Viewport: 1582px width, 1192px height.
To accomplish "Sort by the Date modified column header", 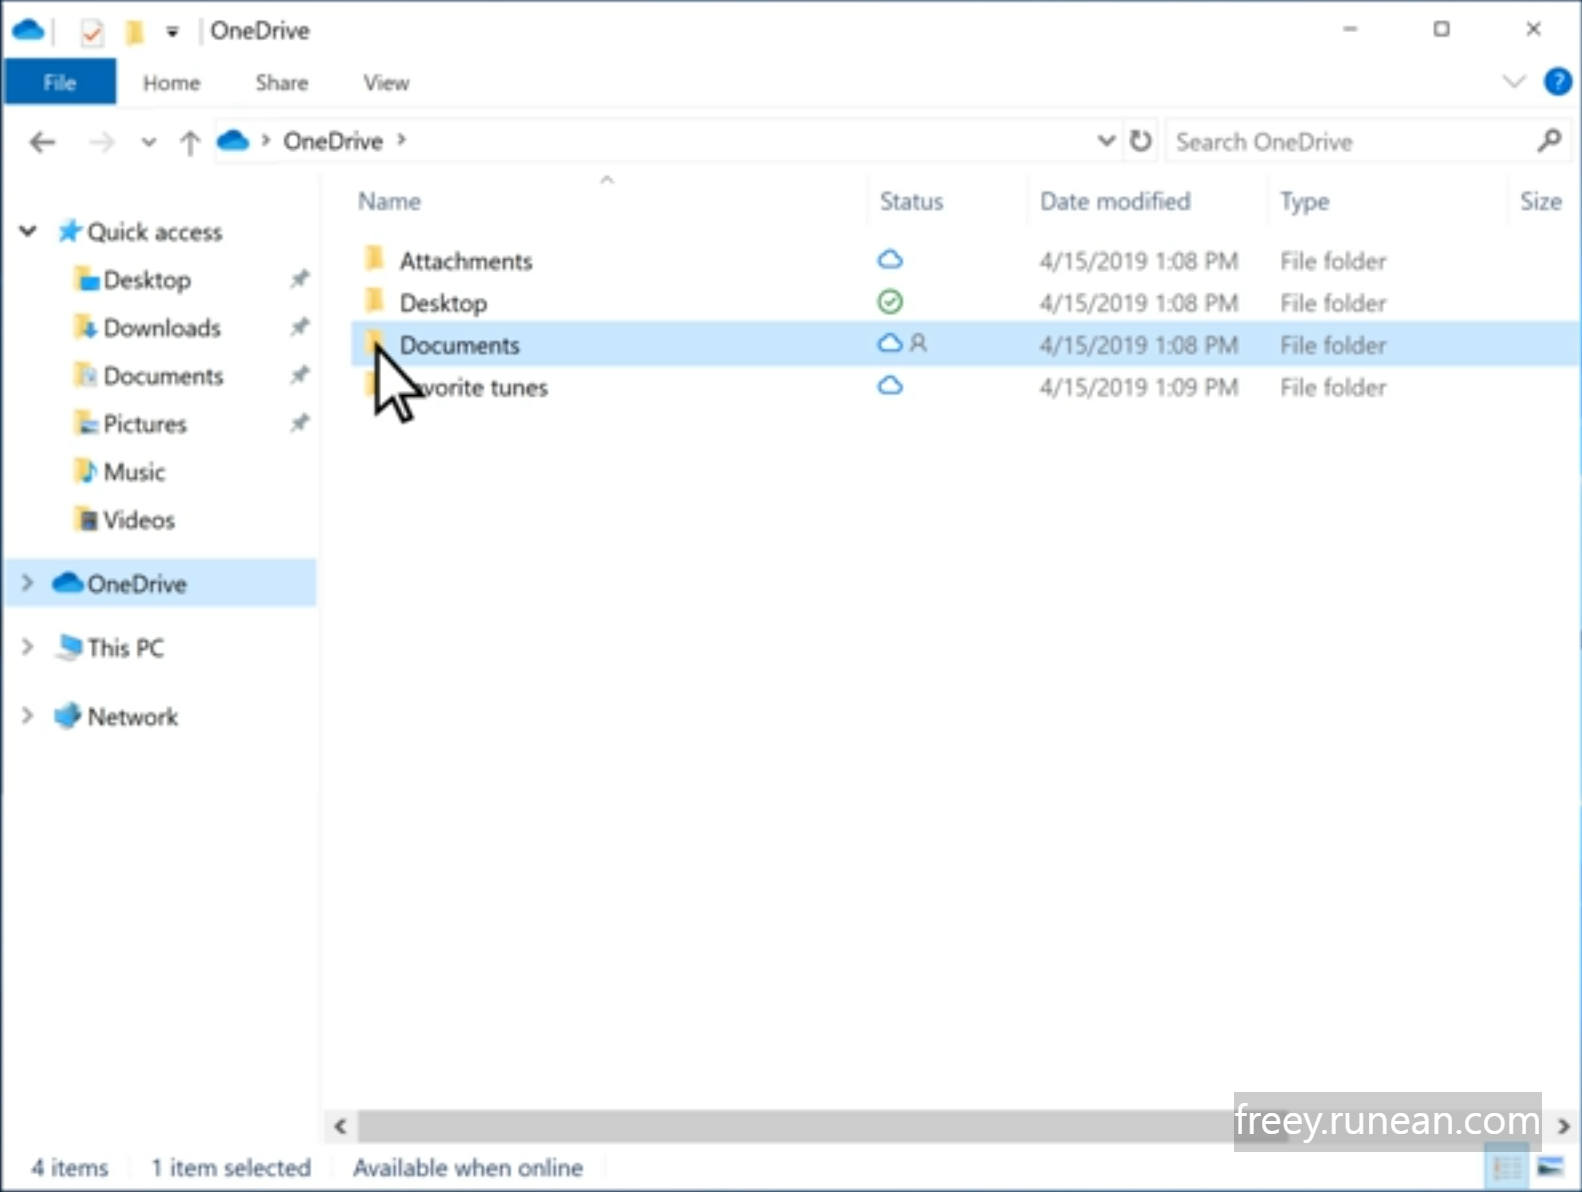I will tap(1115, 201).
